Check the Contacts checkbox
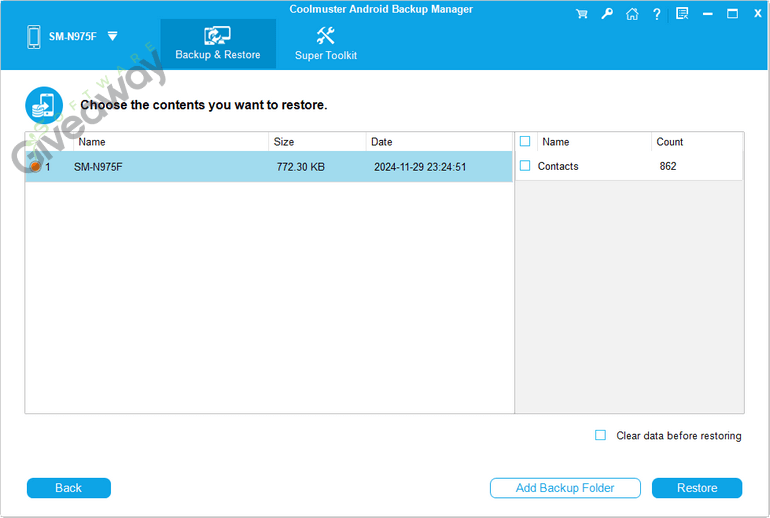The height and width of the screenshot is (518, 770). [525, 165]
